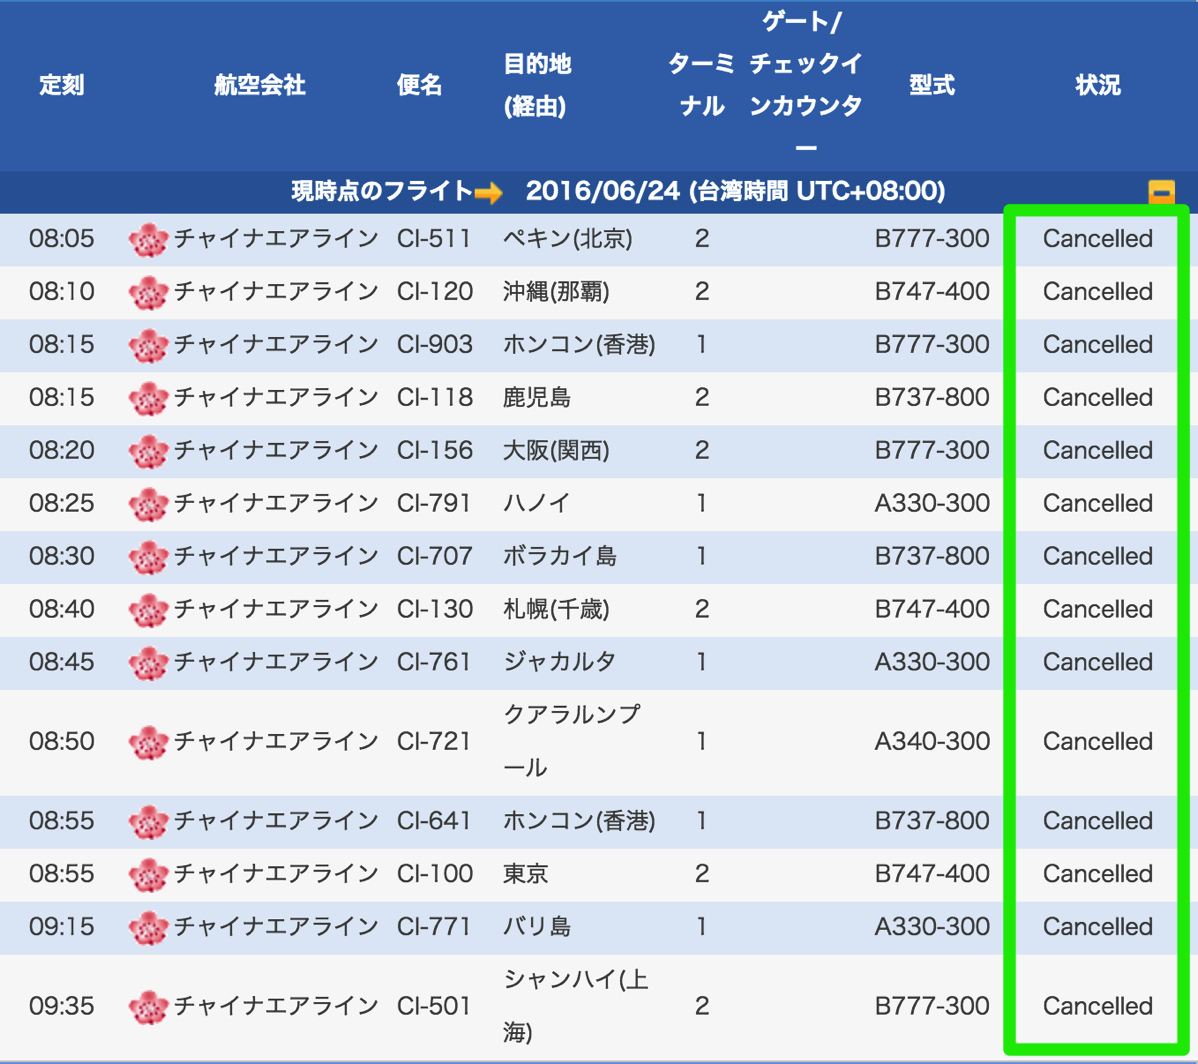Click the 航空会社 column header
This screenshot has width=1198, height=1064.
pyautogui.click(x=259, y=86)
